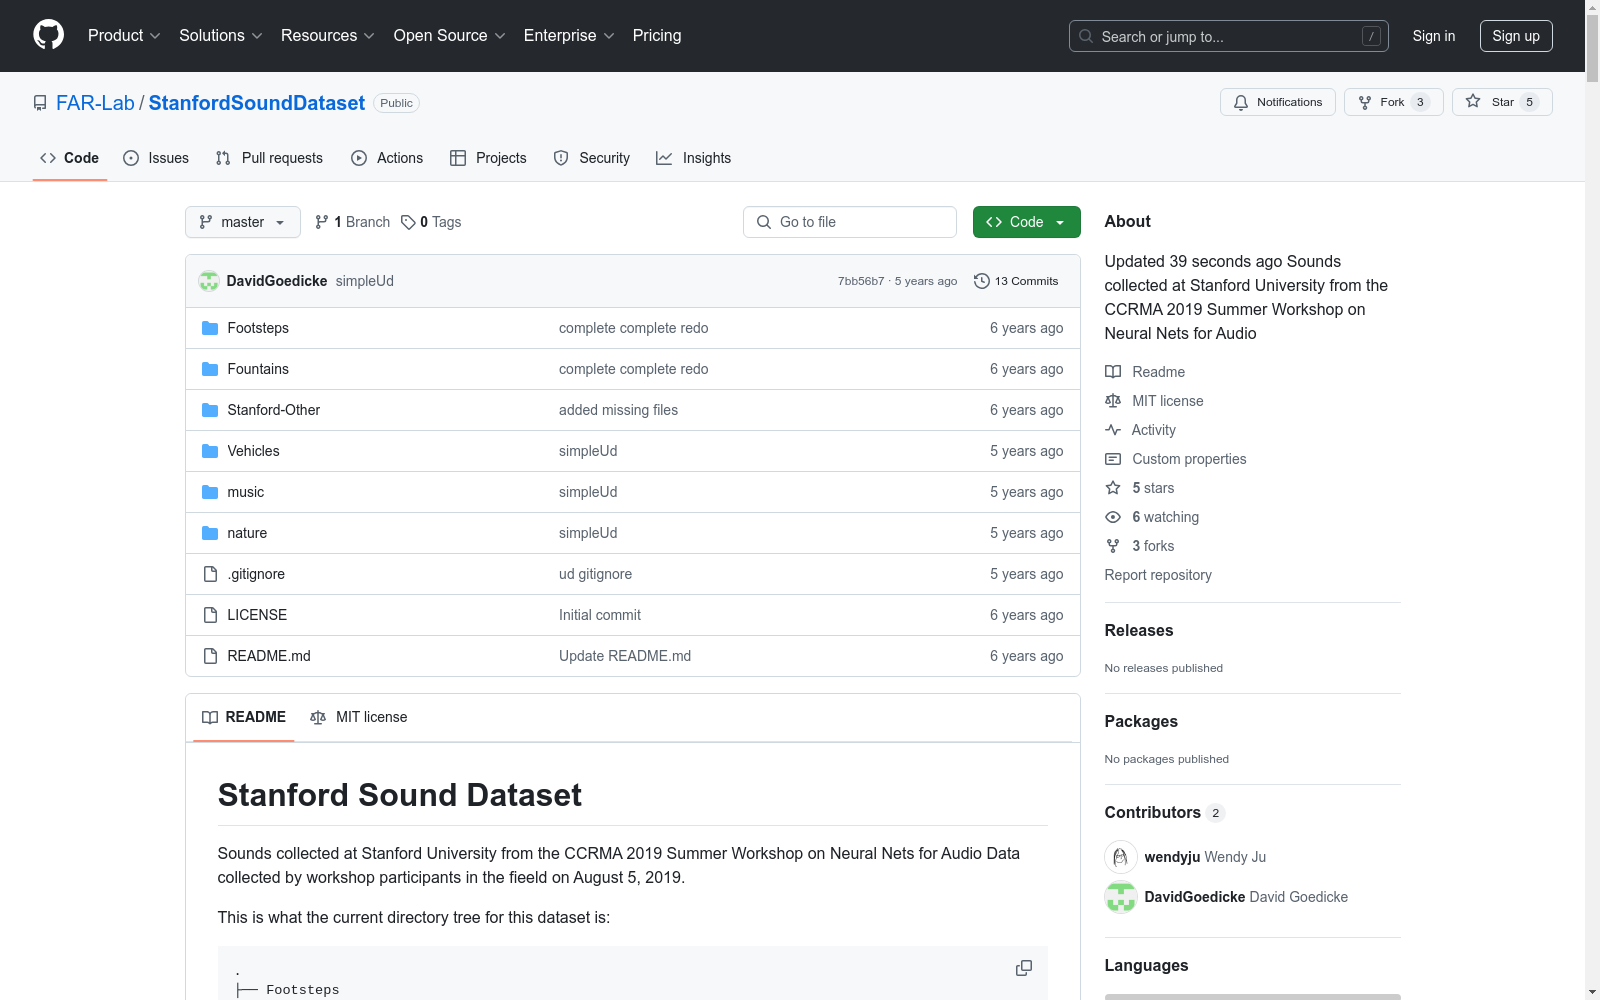Open the green Code dropdown button
1600x1000 pixels.
(x=1027, y=222)
